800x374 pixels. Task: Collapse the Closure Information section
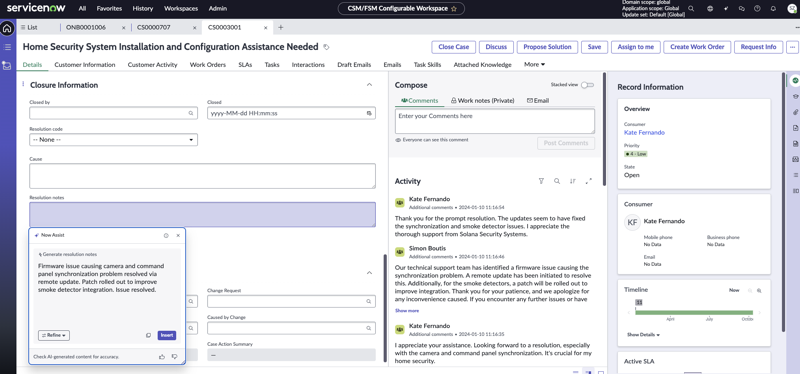tap(369, 85)
